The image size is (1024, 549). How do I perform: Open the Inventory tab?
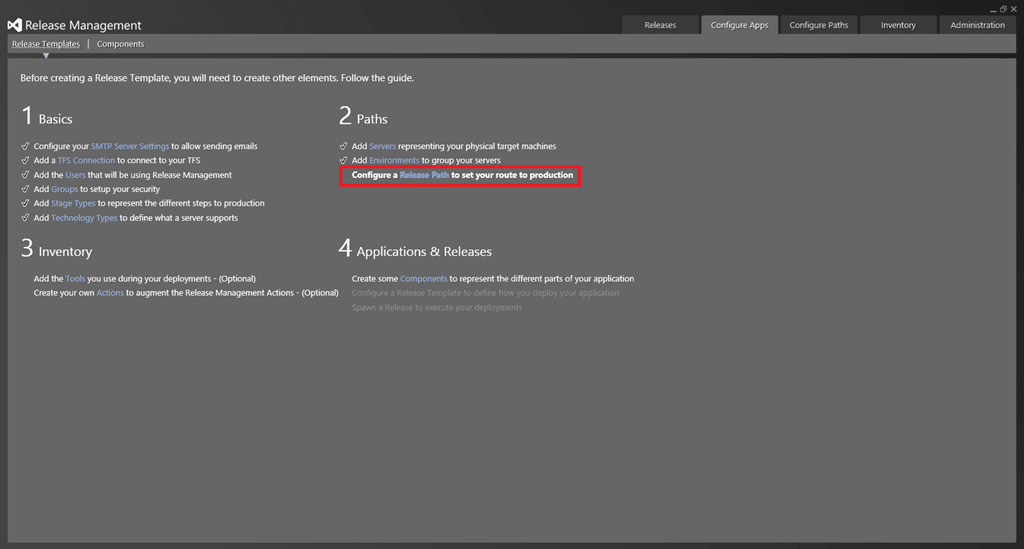click(x=898, y=25)
